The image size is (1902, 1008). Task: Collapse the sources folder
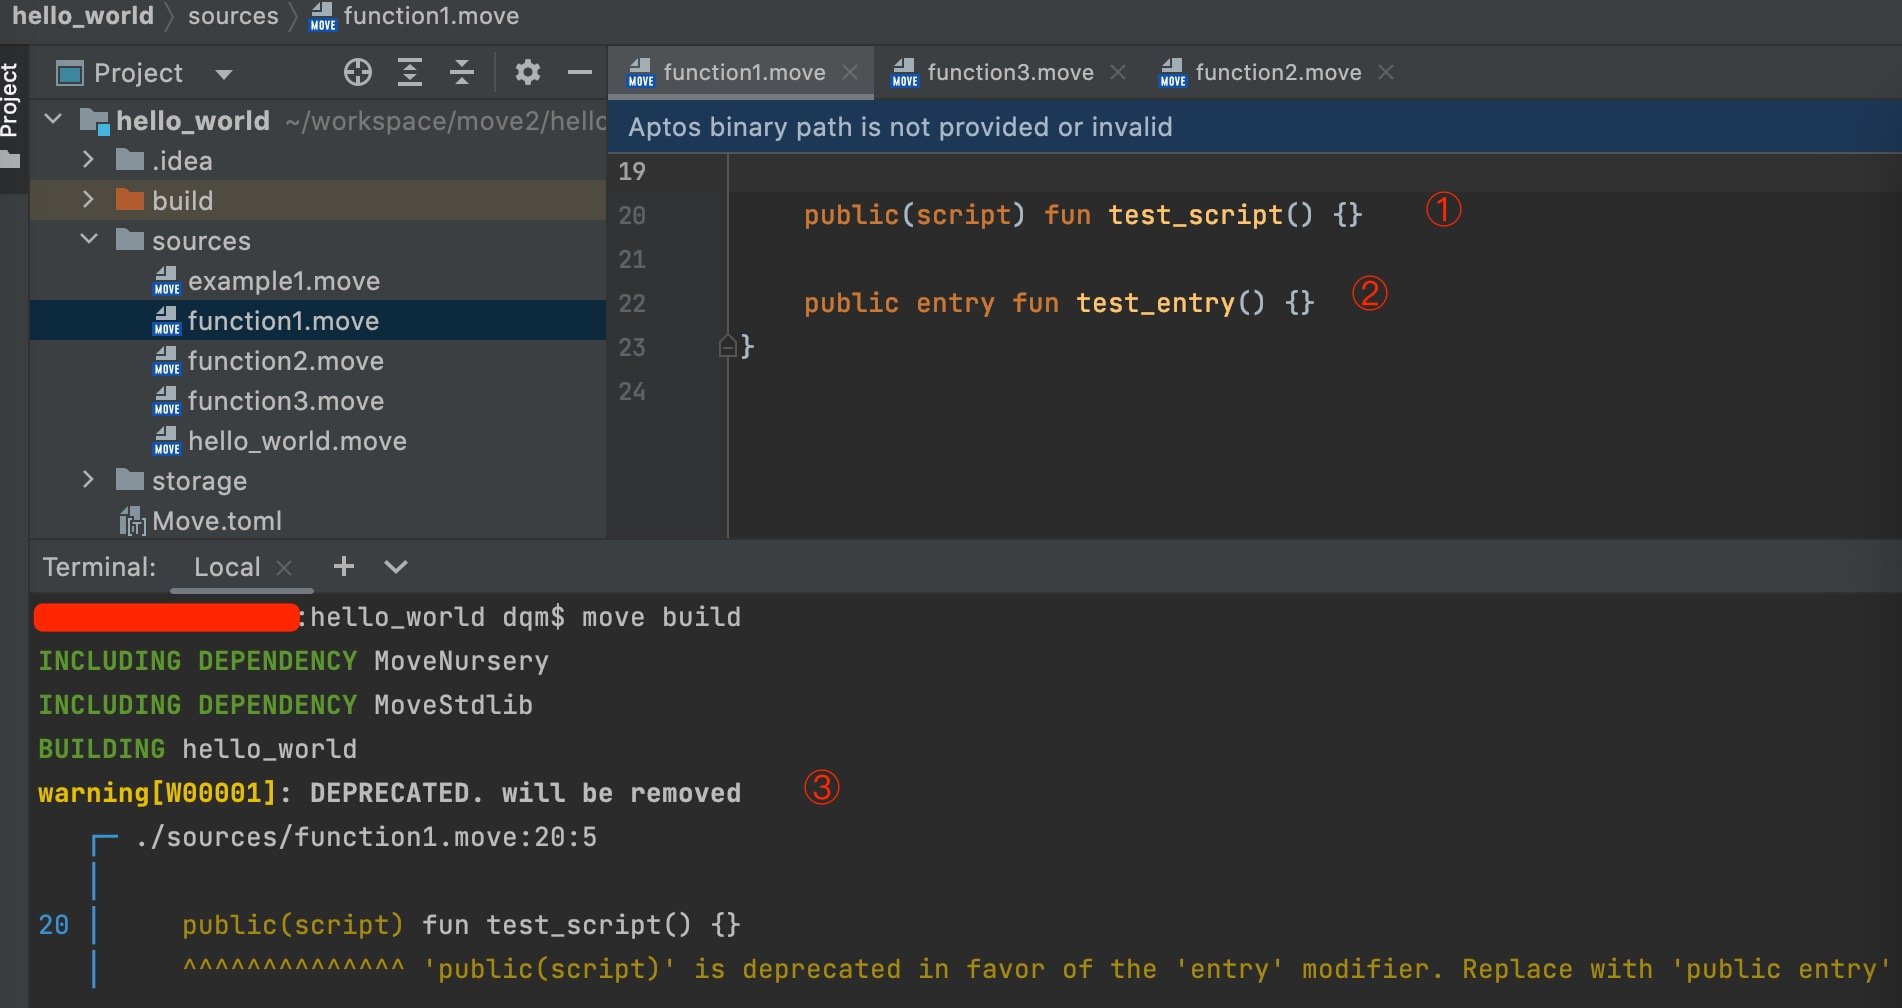click(89, 240)
